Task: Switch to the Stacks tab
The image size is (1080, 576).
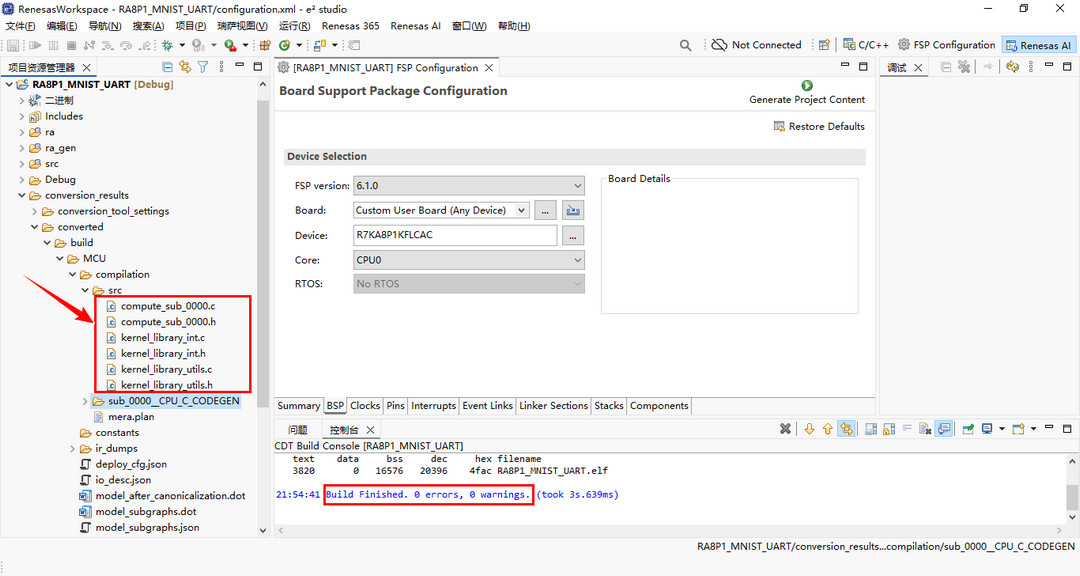Action: click(x=609, y=406)
